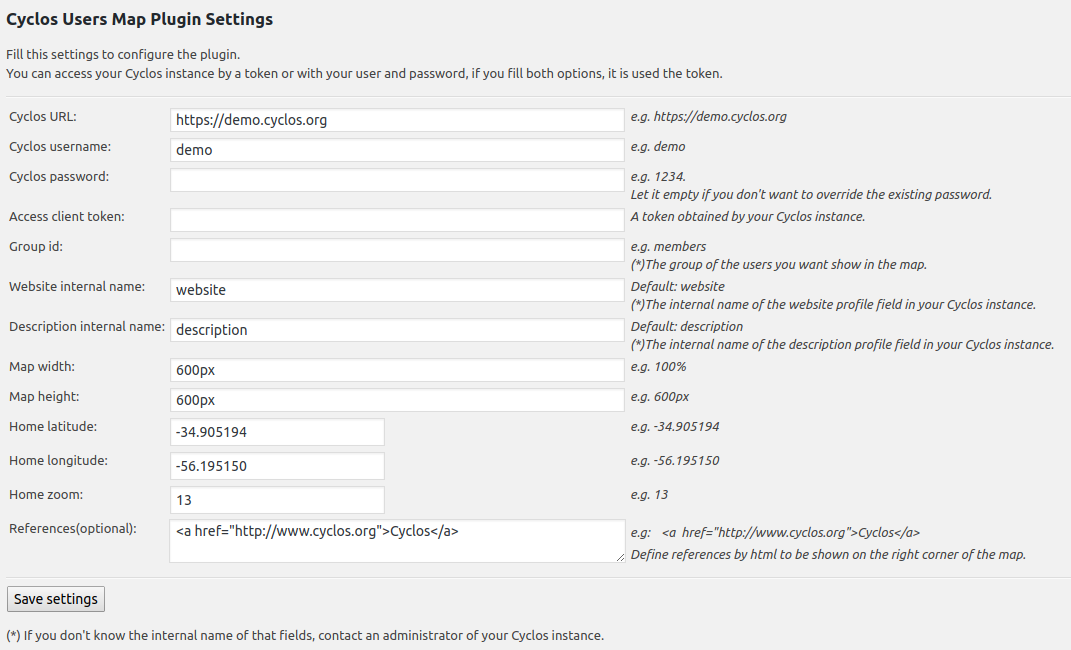1071x650 pixels.
Task: Grab the References textarea resize handle
Action: point(620,557)
